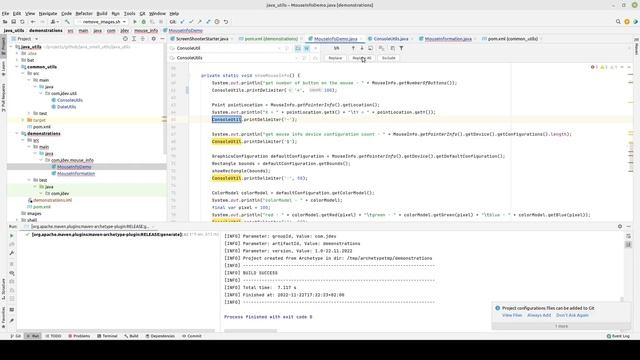This screenshot has height=360, width=640.
Task: Open Run panel settings gear
Action: [x=620, y=226]
